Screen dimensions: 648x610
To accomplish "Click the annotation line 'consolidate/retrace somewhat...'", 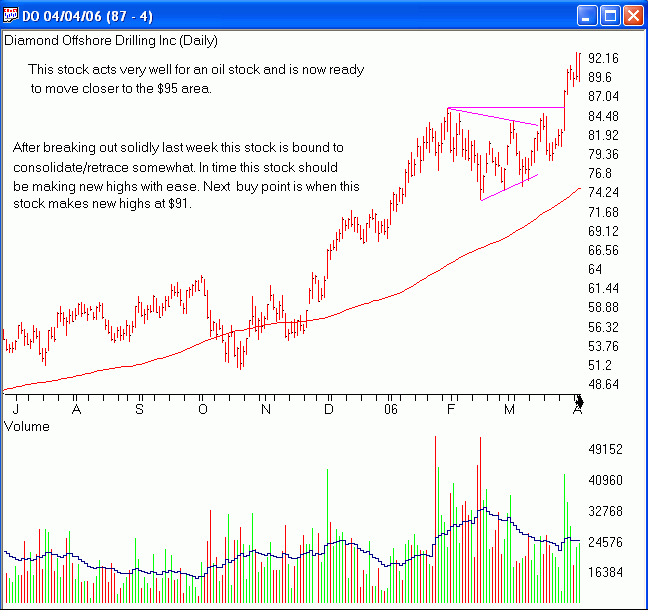I will click(175, 167).
